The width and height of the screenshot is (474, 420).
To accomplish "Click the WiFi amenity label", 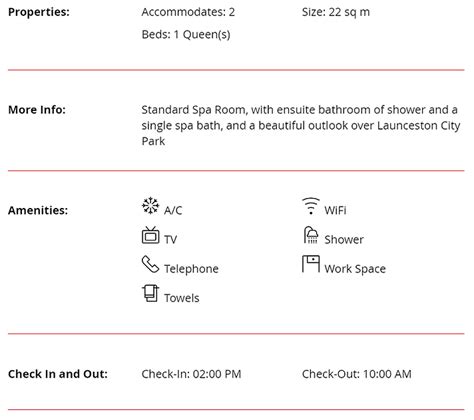I will [336, 210].
